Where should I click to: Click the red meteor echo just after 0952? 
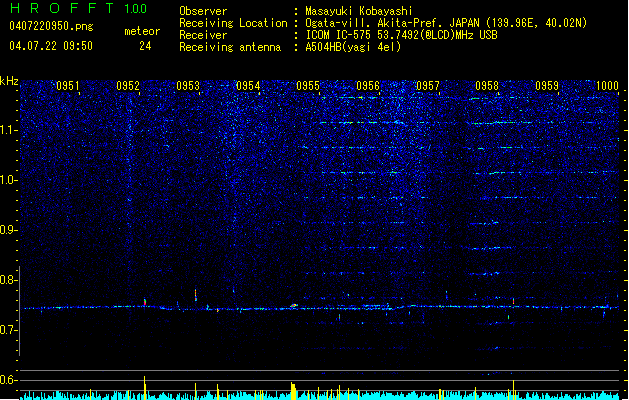pyautogui.click(x=145, y=302)
